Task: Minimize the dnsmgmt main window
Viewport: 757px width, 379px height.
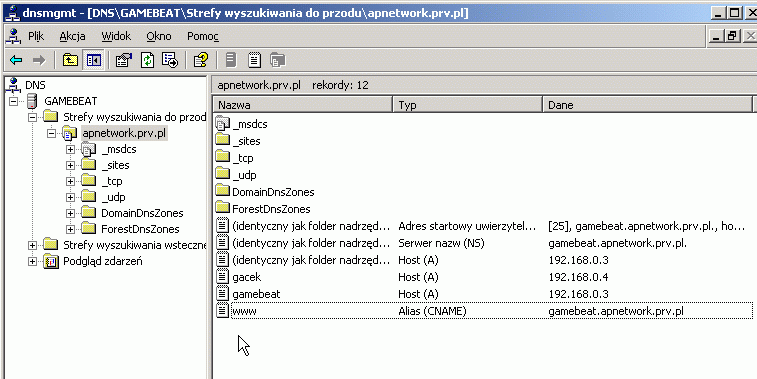Action: pos(719,13)
